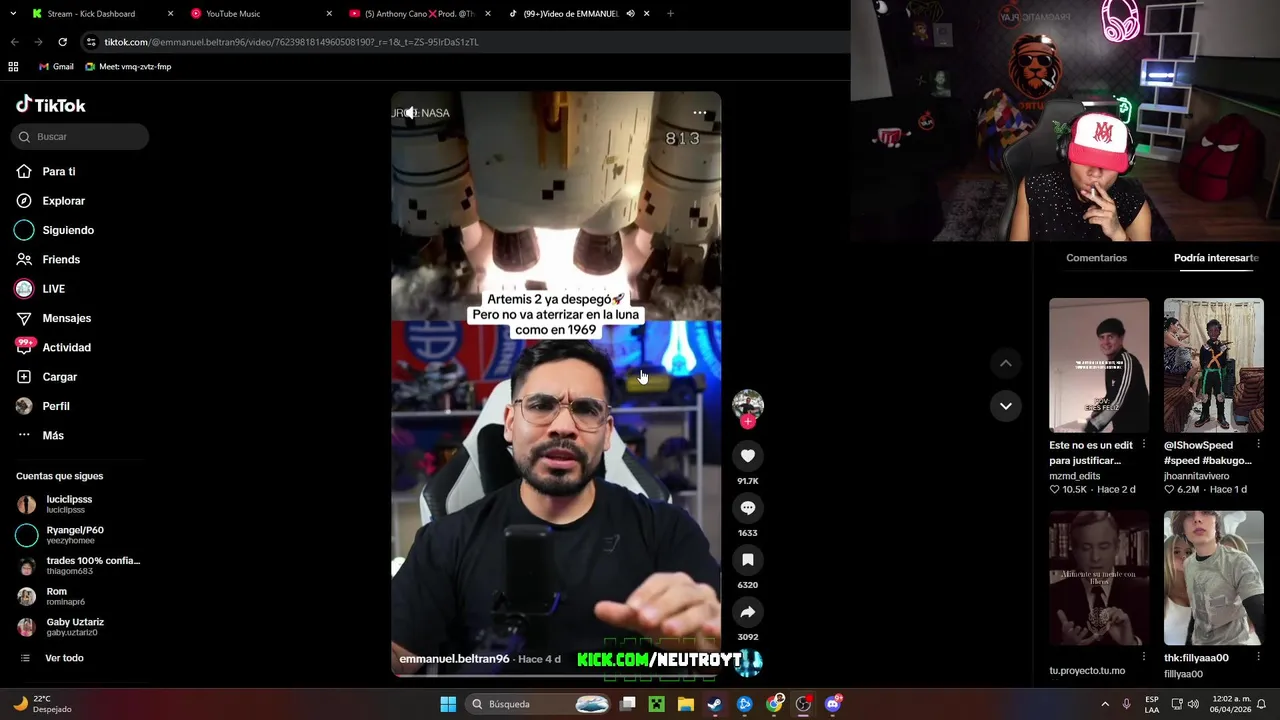Share video with arrow icon

747,612
